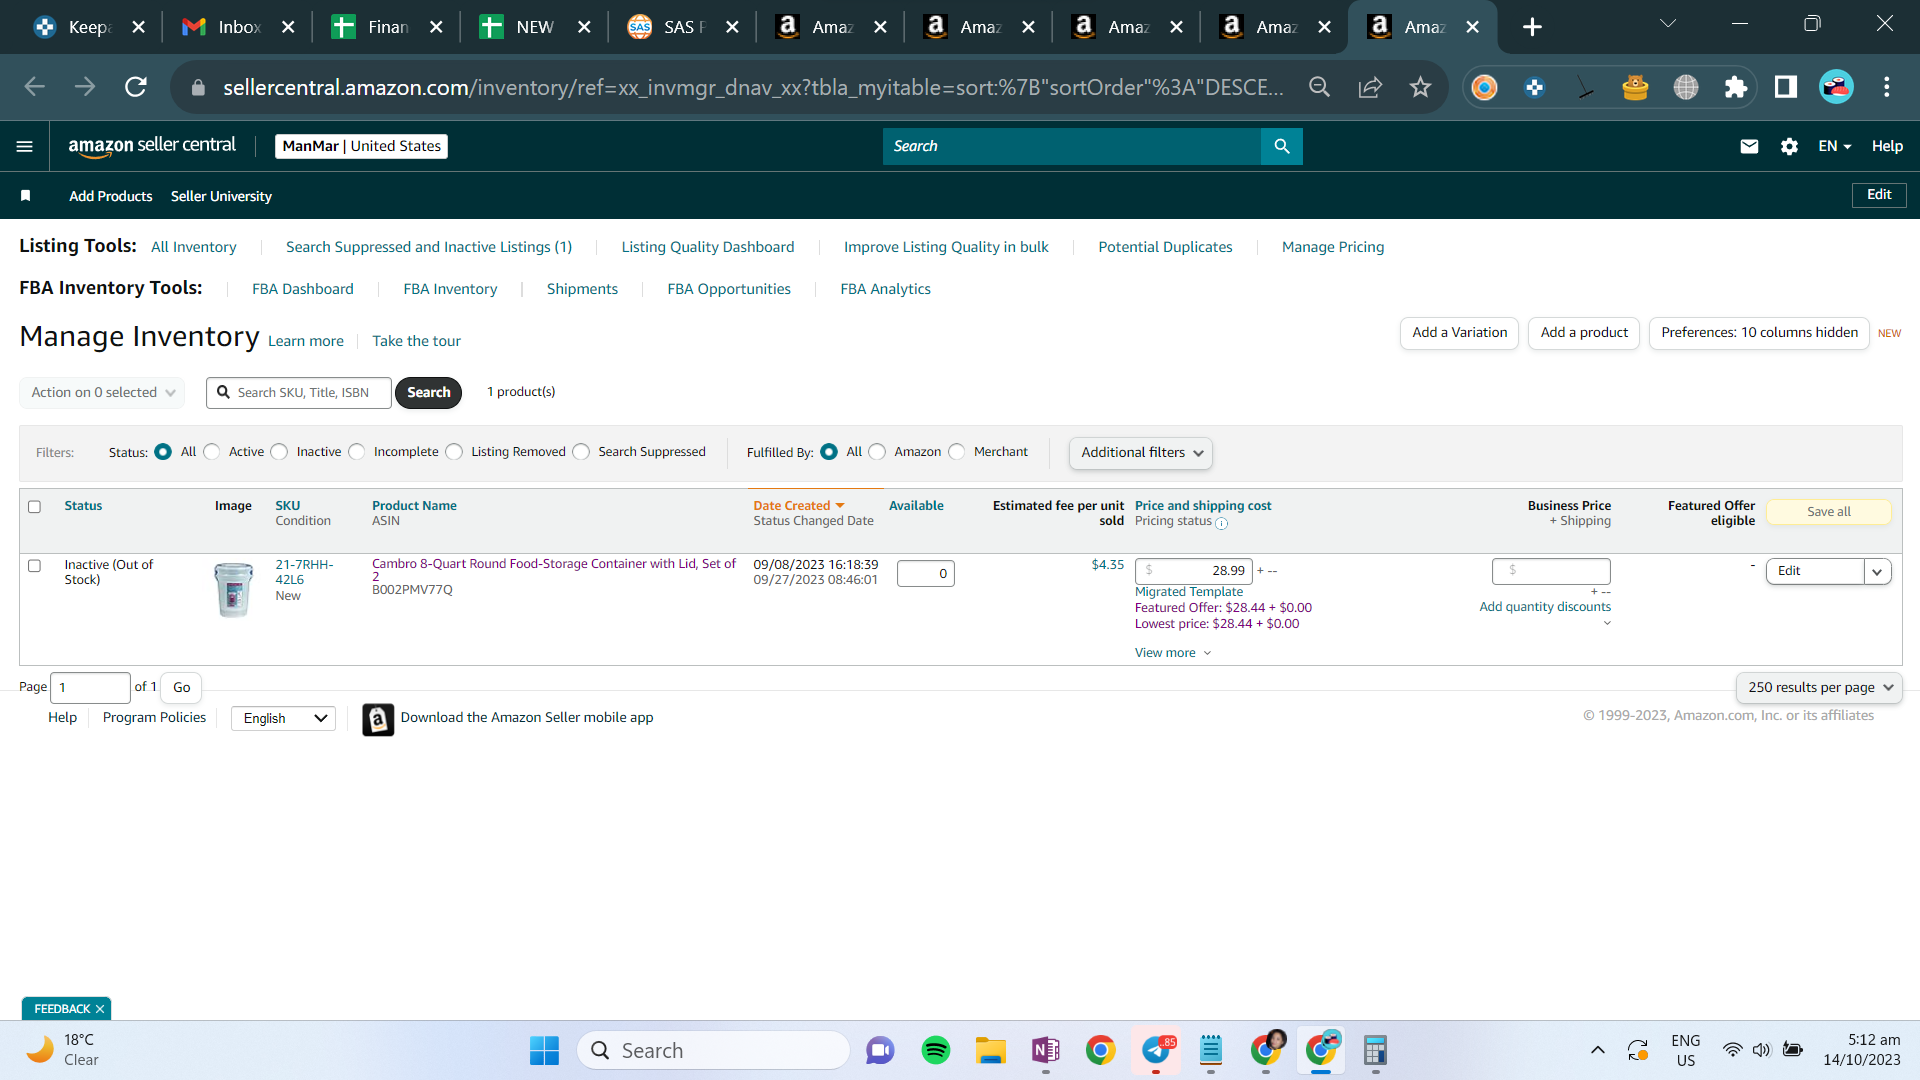Viewport: 1920px width, 1080px height.
Task: Click the Add quantity discounts link
Action: pyautogui.click(x=1545, y=607)
